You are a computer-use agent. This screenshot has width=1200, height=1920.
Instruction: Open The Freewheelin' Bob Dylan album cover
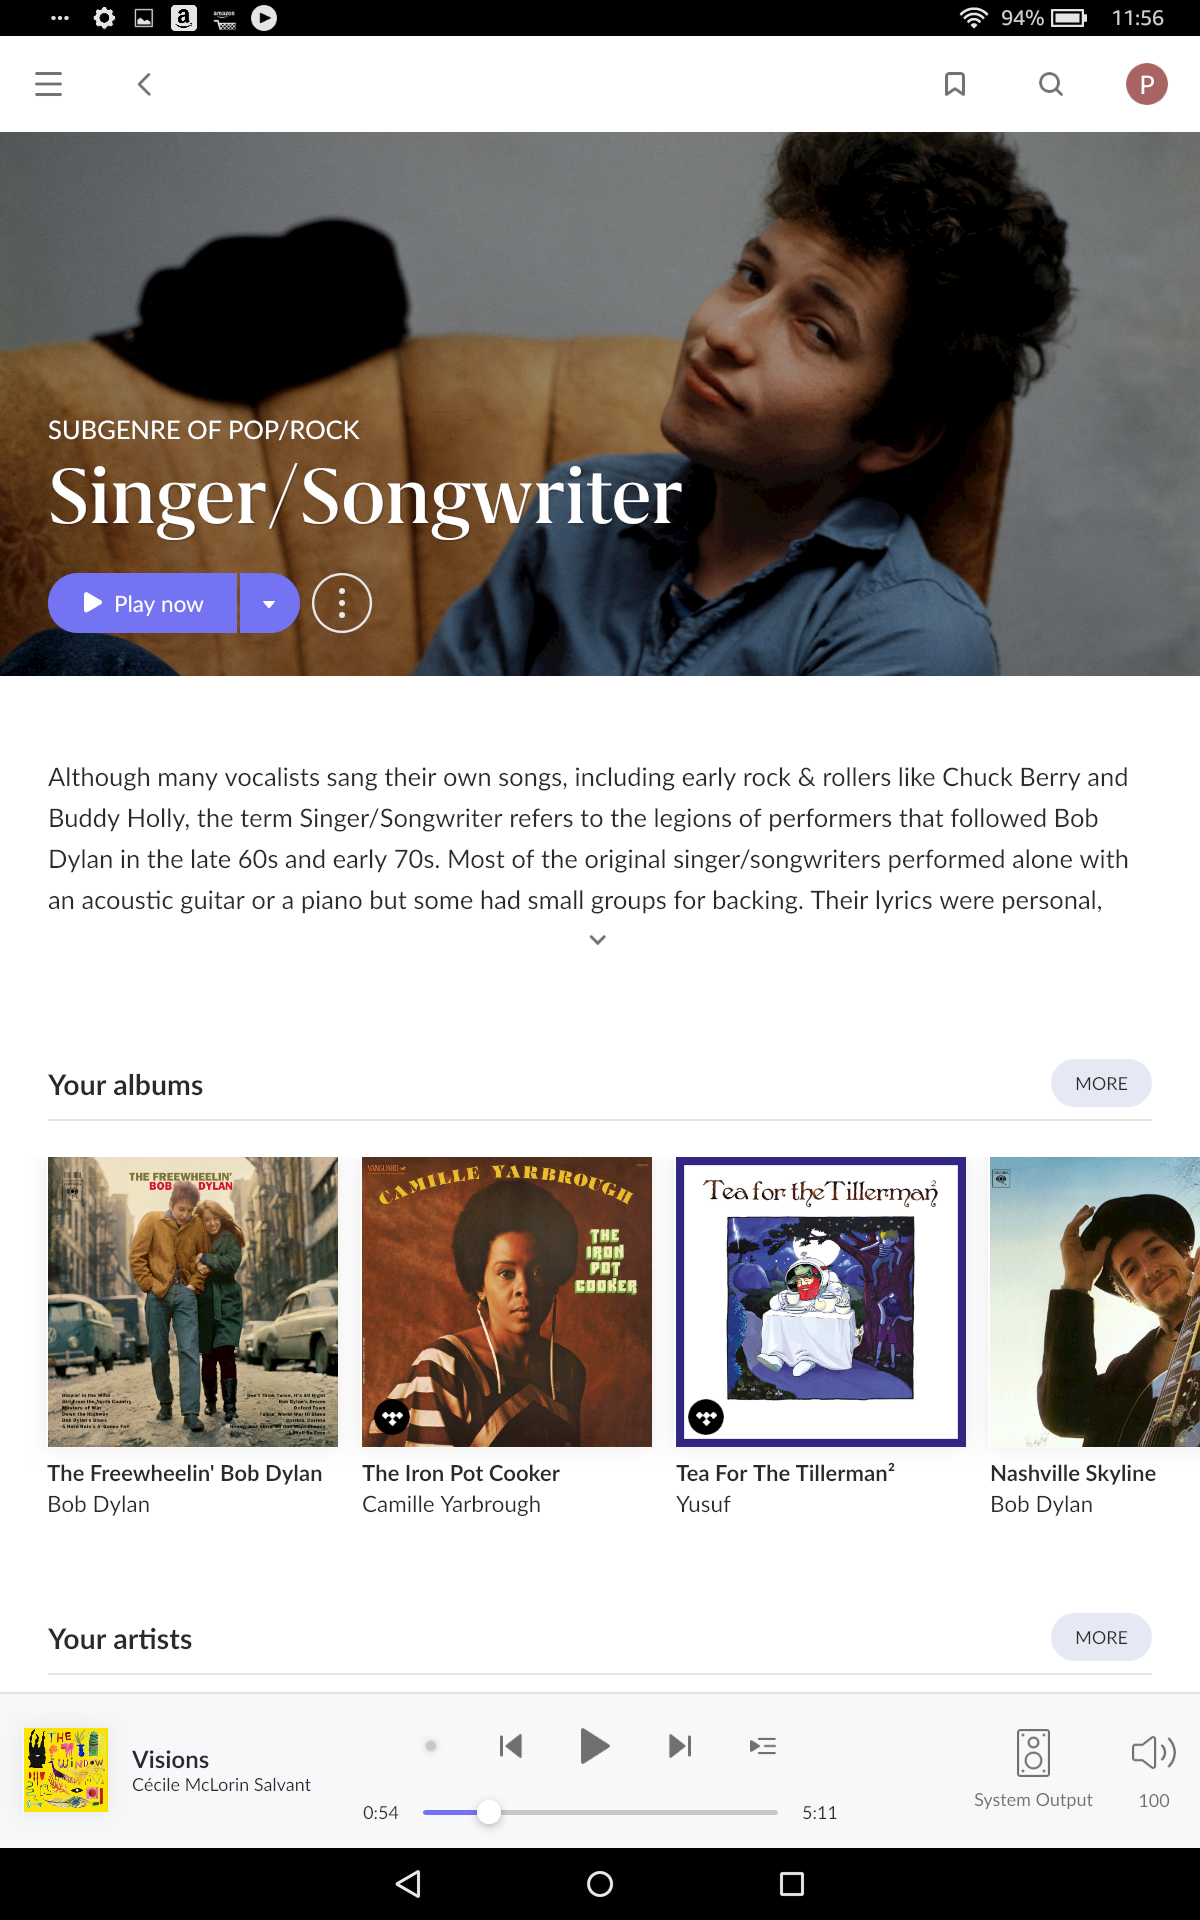point(193,1301)
